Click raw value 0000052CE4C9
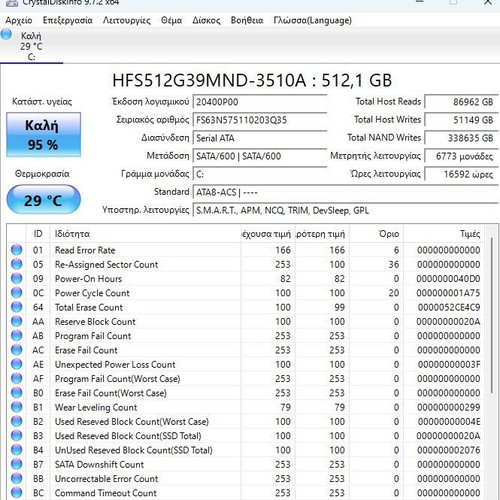The image size is (500, 500). point(449,307)
